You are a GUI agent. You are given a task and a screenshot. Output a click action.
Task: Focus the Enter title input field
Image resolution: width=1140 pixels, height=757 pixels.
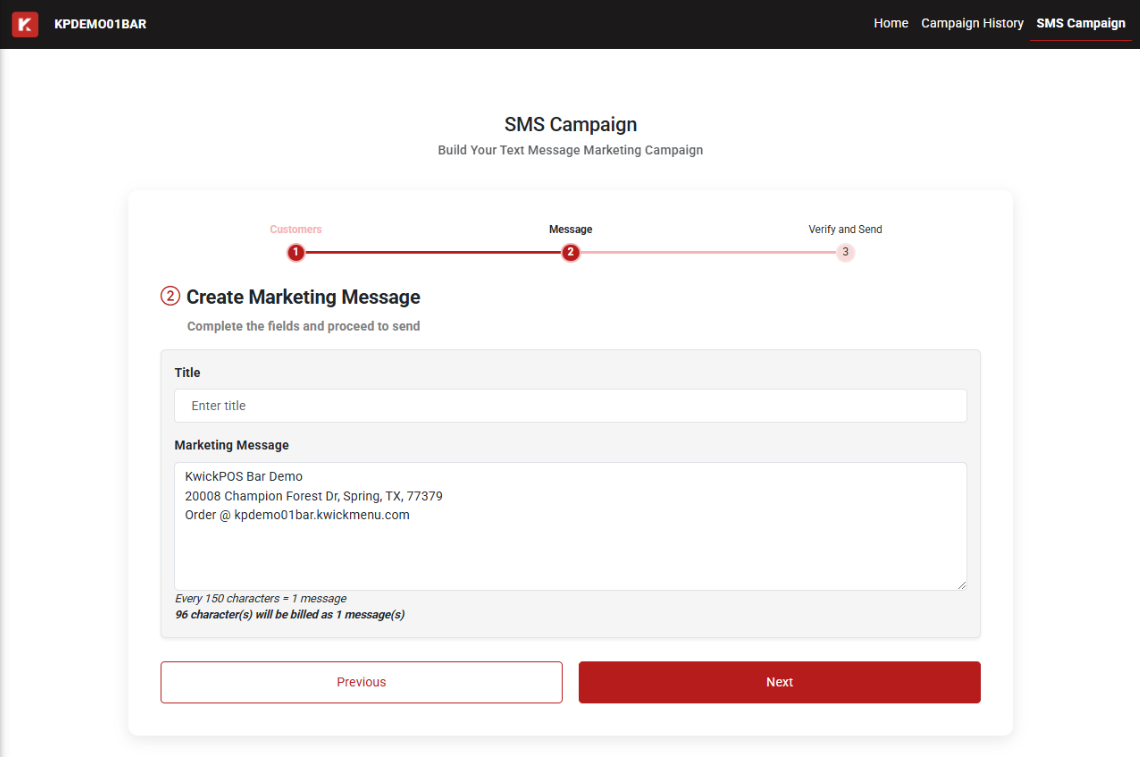571,406
